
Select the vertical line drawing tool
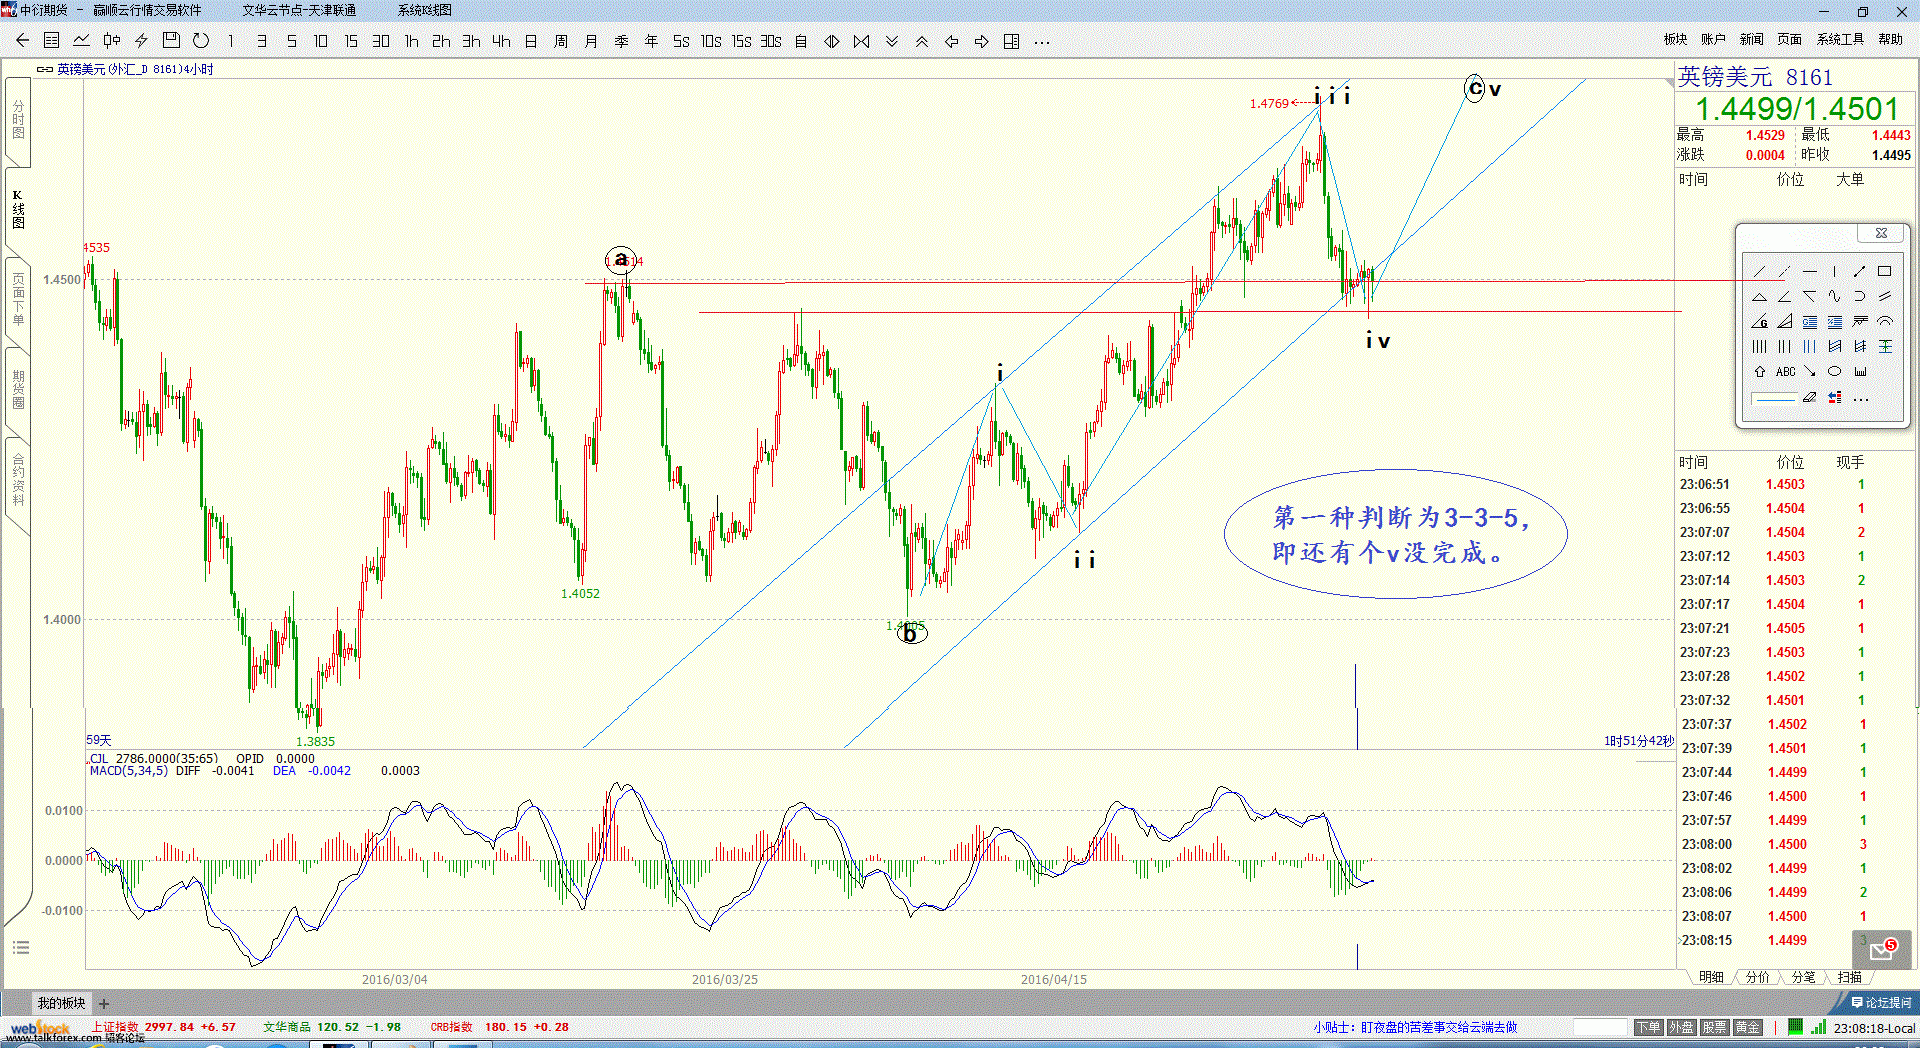[1835, 271]
